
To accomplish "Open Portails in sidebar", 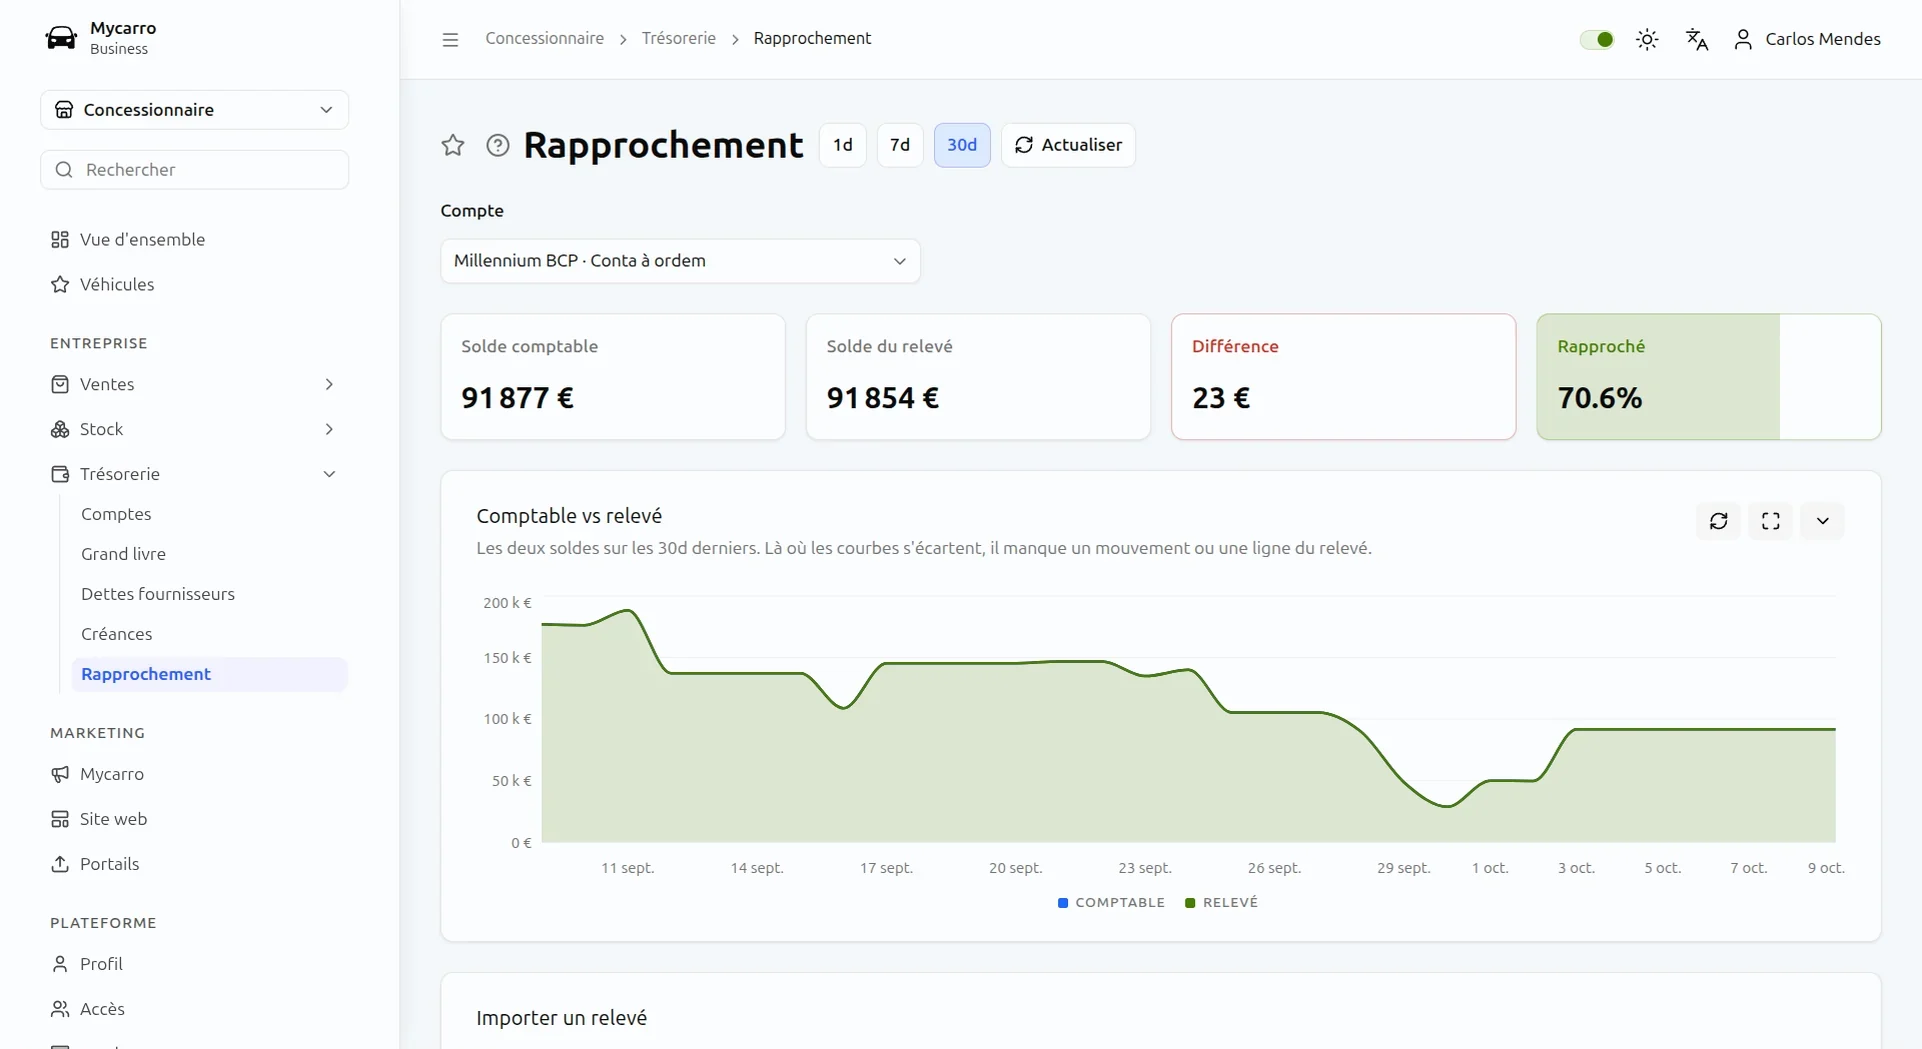I will (194, 864).
